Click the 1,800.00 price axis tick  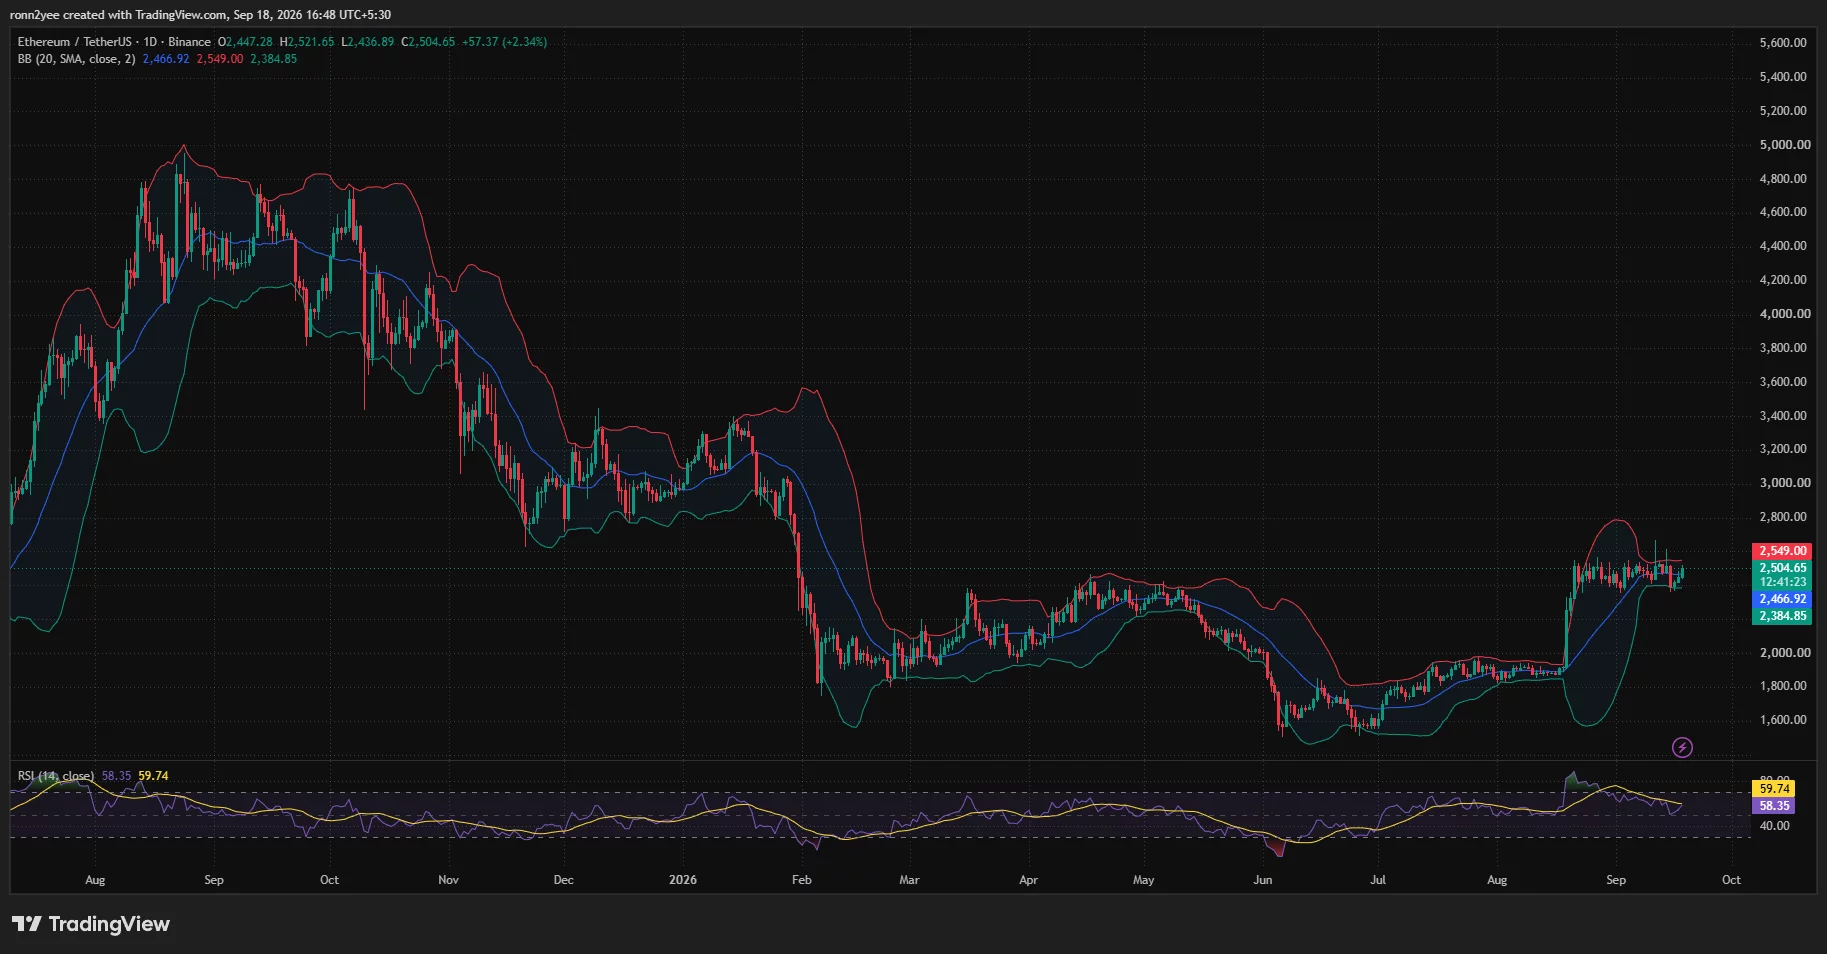pyautogui.click(x=1783, y=686)
